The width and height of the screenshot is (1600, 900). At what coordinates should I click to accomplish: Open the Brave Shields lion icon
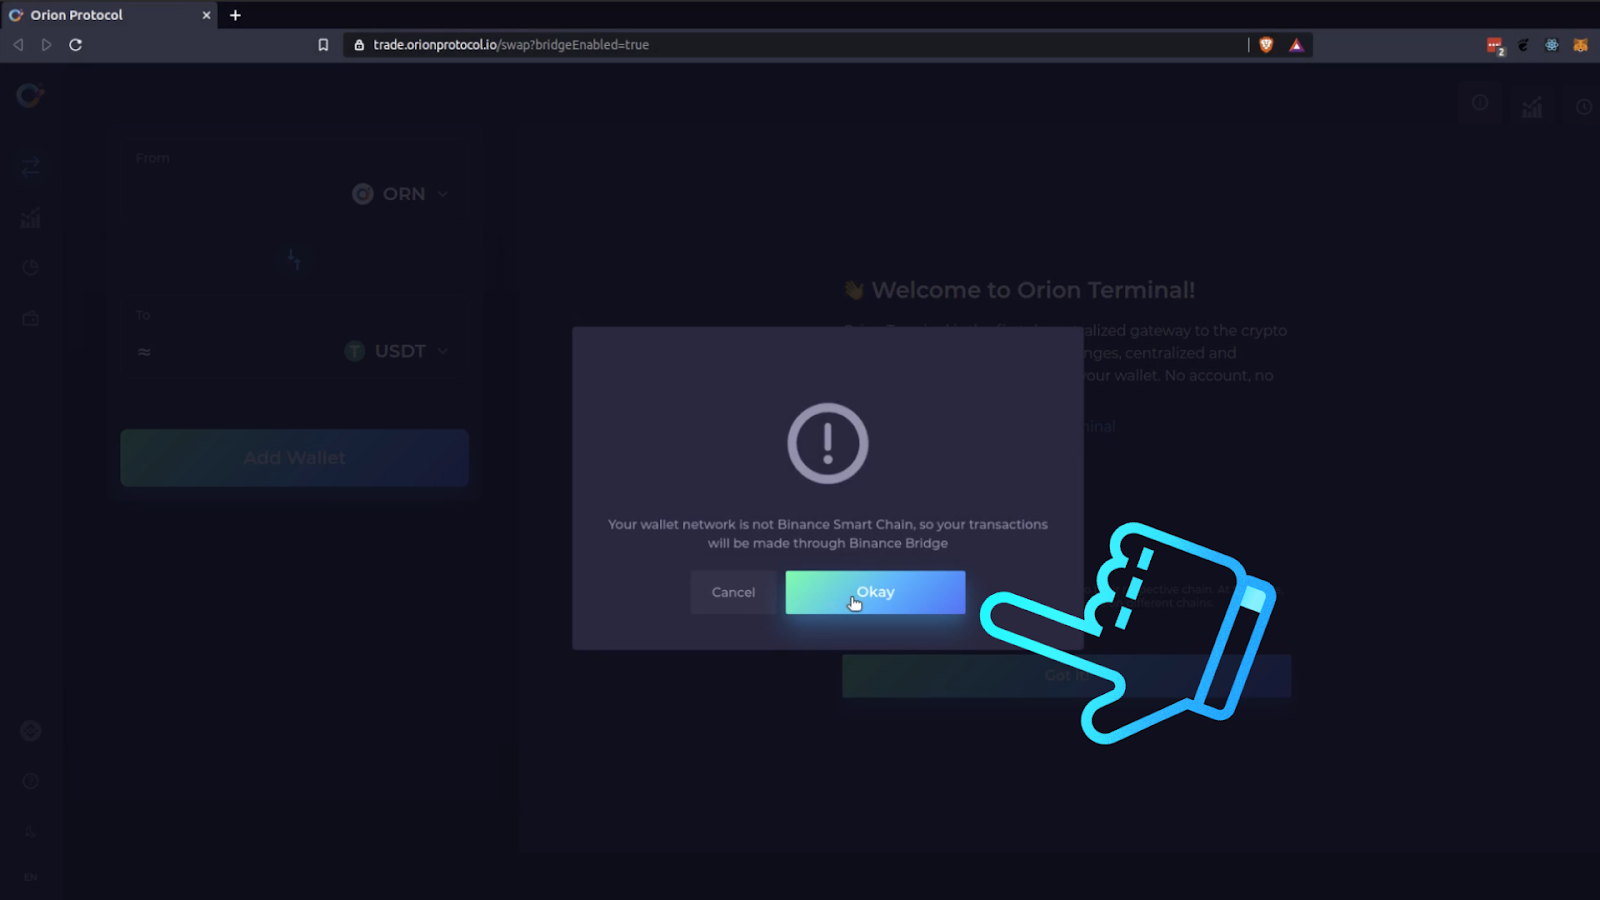click(x=1266, y=45)
